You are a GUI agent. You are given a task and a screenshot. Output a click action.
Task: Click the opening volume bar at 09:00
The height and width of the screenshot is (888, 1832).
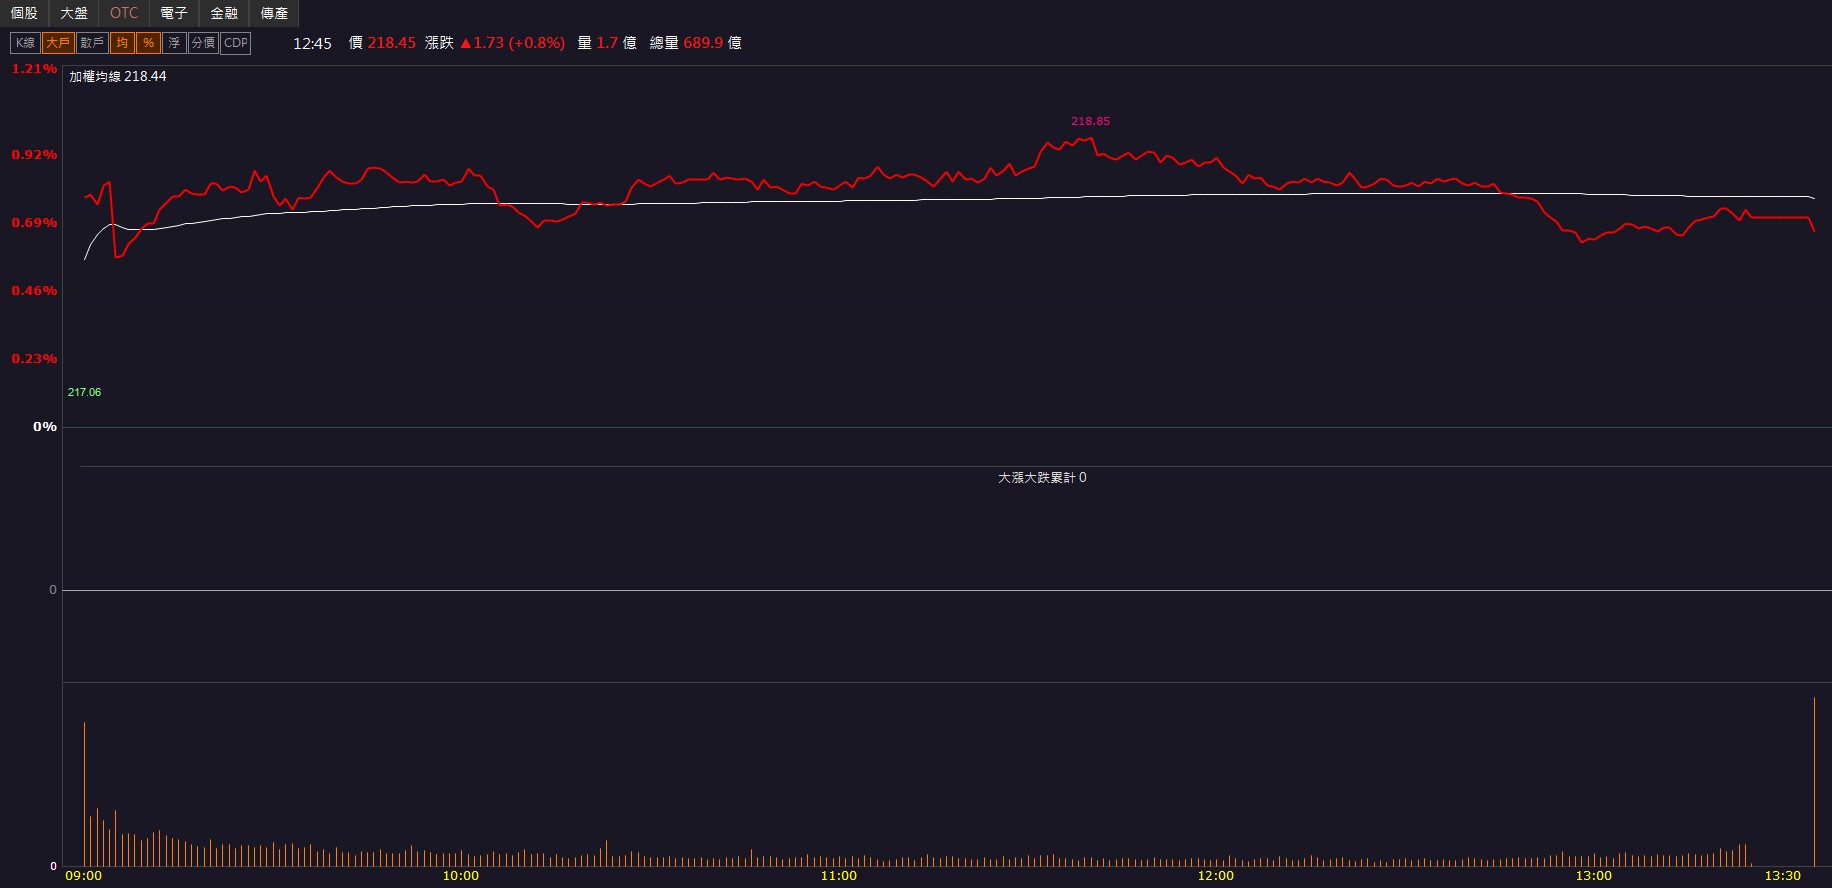click(x=84, y=794)
